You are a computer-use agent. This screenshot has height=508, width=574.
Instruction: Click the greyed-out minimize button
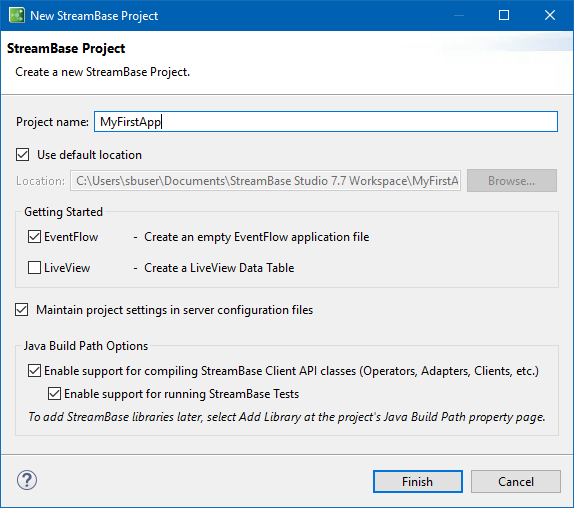point(459,15)
